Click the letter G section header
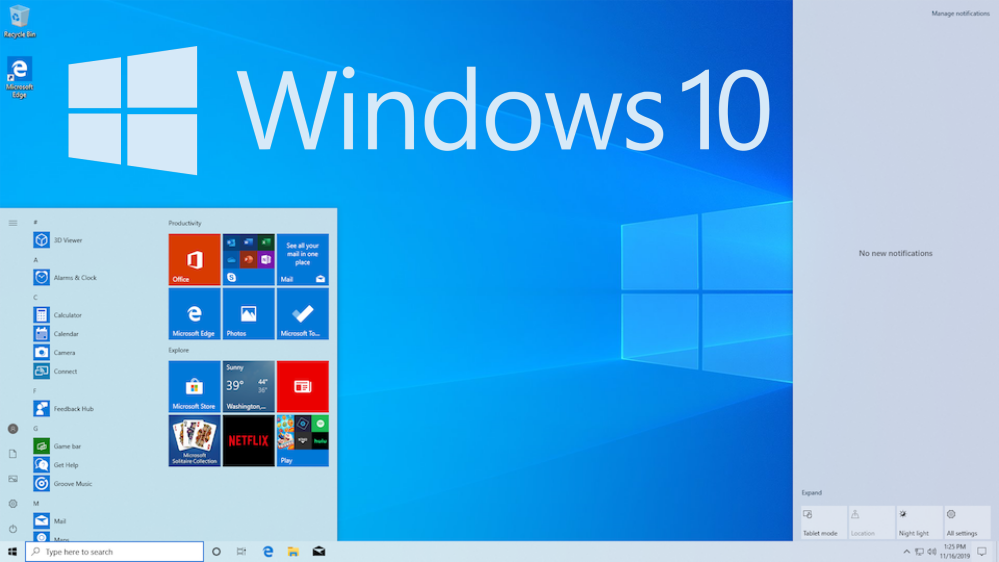 coord(36,429)
